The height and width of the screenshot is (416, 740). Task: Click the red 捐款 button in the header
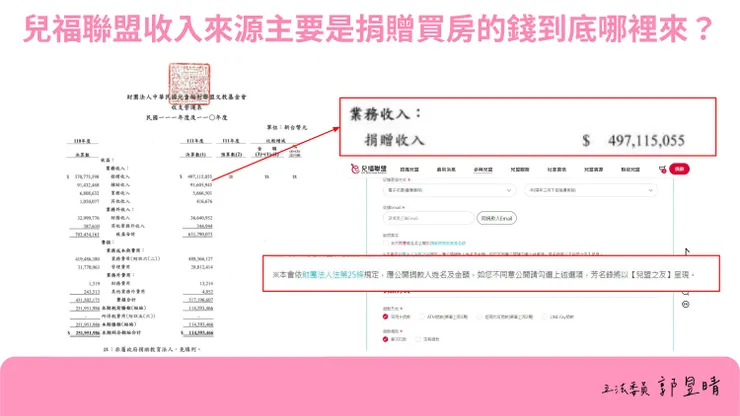point(679,169)
